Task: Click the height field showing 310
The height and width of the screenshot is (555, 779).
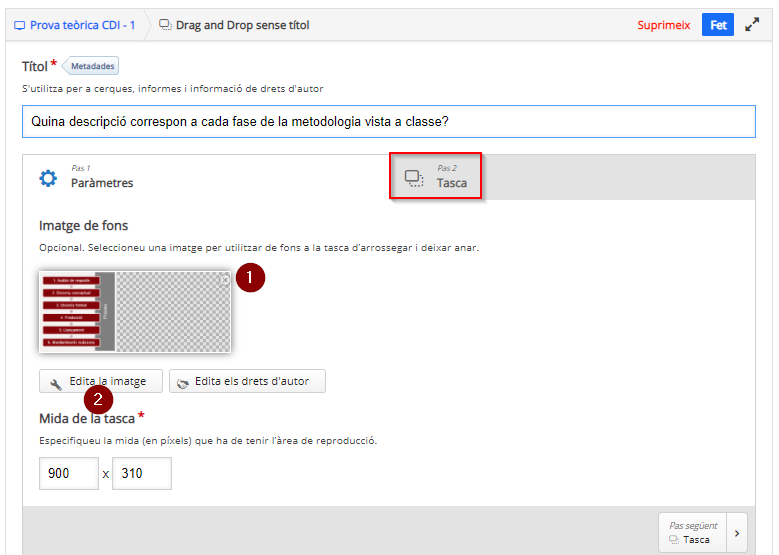Action: point(142,474)
